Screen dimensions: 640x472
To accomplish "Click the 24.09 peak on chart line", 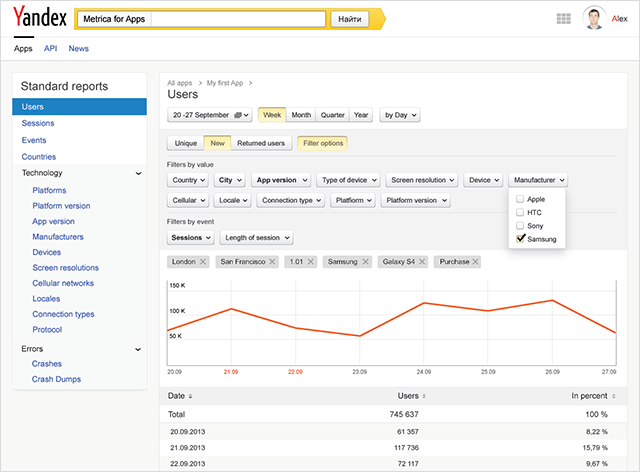I will [424, 302].
